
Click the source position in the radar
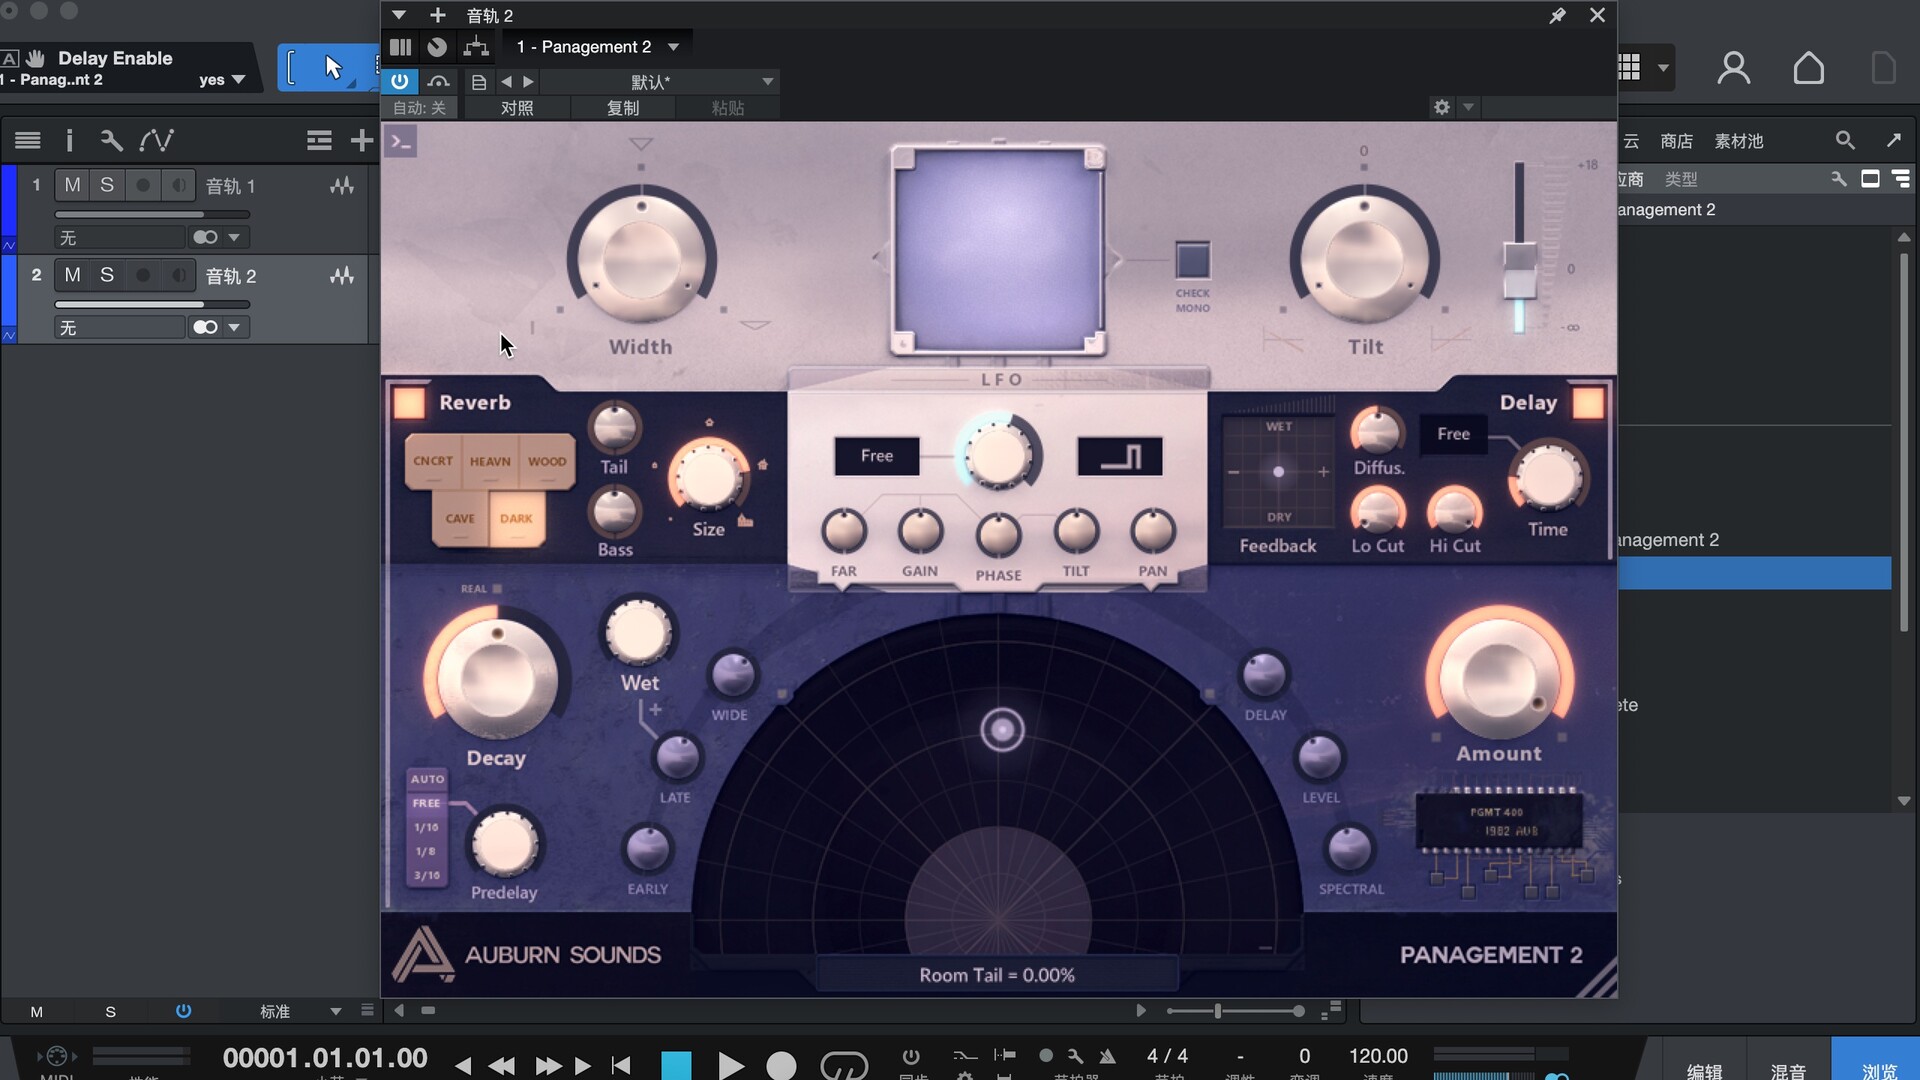point(1002,730)
